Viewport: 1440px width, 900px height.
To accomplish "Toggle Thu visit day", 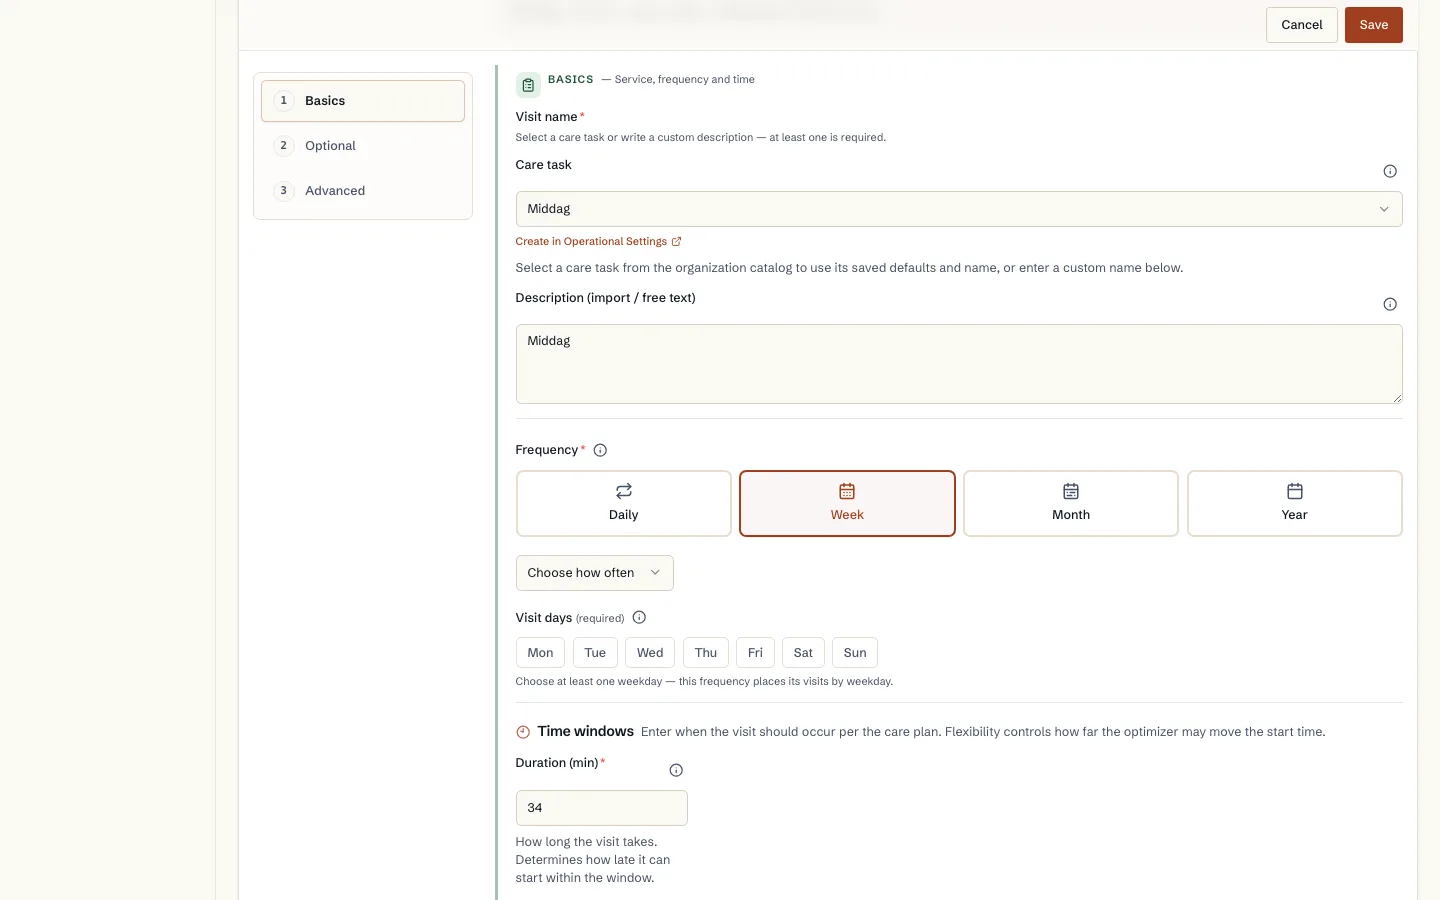I will pos(706,652).
